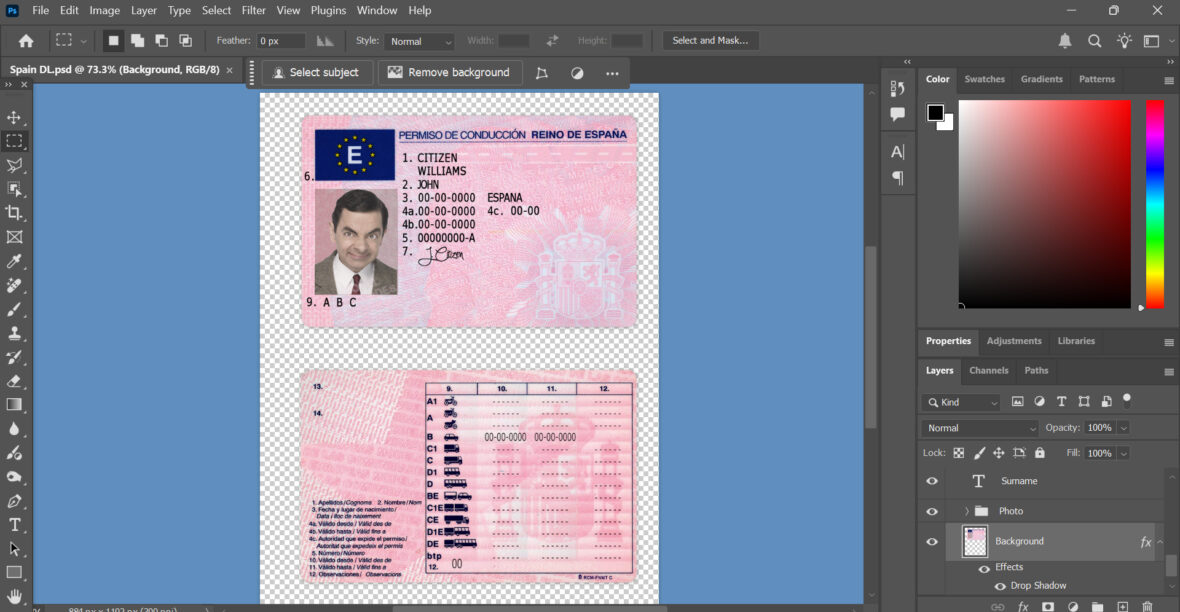Image resolution: width=1180 pixels, height=612 pixels.
Task: Open the Filter menu
Action: pos(254,11)
